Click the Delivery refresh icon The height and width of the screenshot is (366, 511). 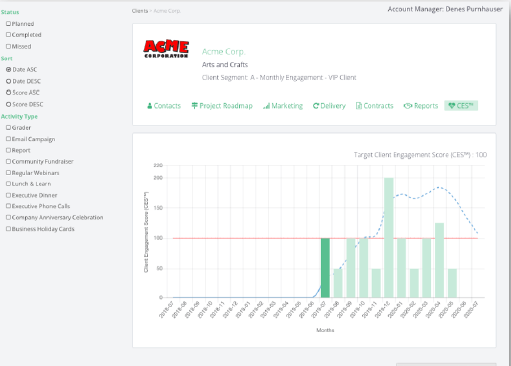pos(316,106)
